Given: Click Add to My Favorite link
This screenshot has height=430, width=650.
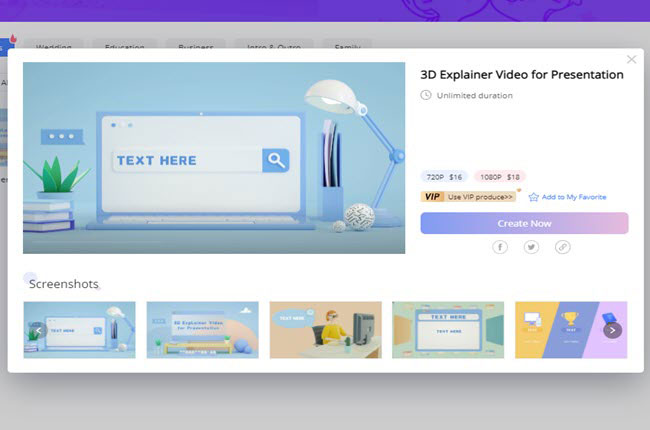Looking at the screenshot, I should pos(574,197).
